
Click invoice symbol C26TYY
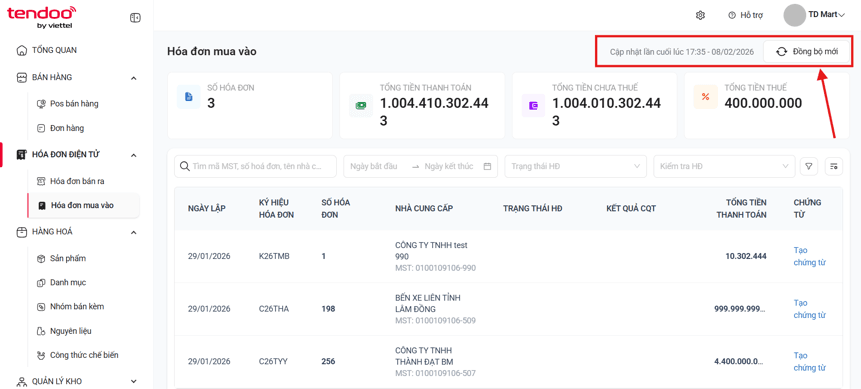[273, 362]
